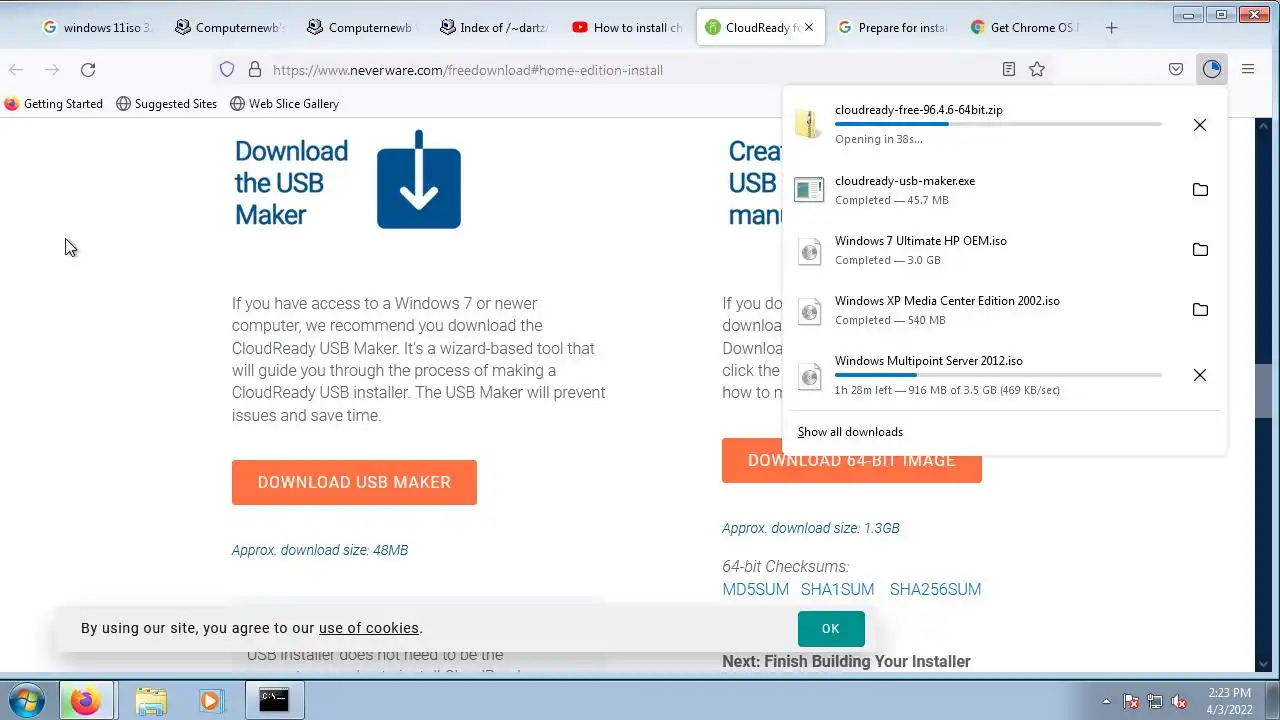Show Windows XP Media Center iso in folder
Screen dimensions: 1280x720
(1200, 310)
